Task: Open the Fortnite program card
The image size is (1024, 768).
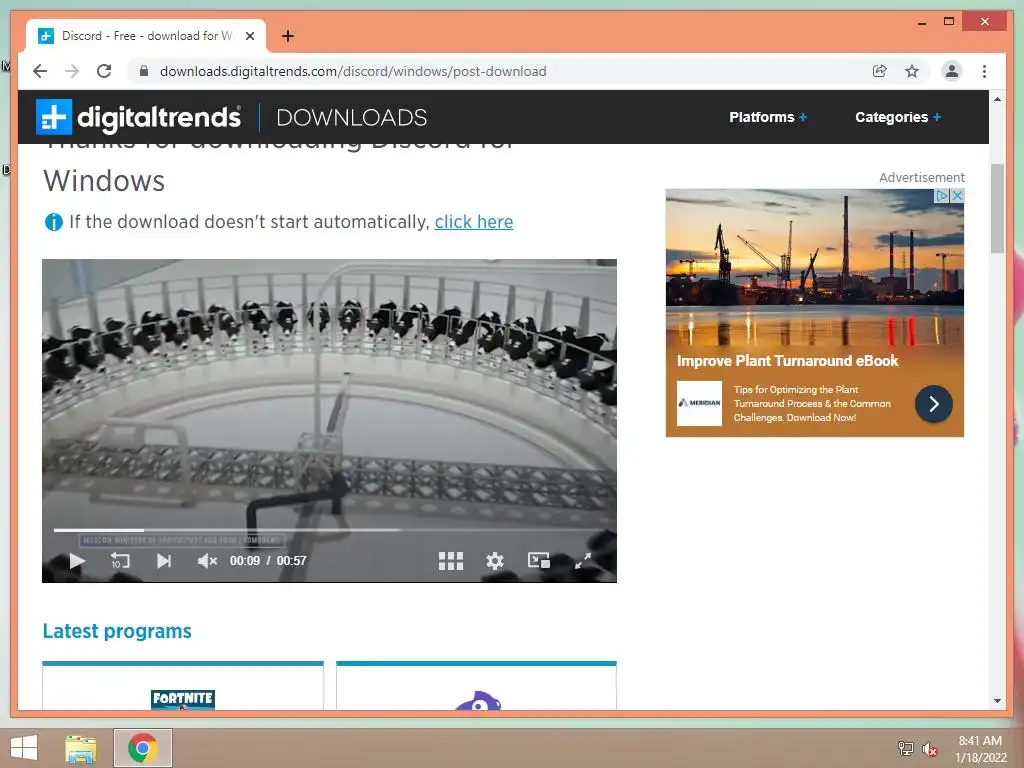Action: point(183,686)
